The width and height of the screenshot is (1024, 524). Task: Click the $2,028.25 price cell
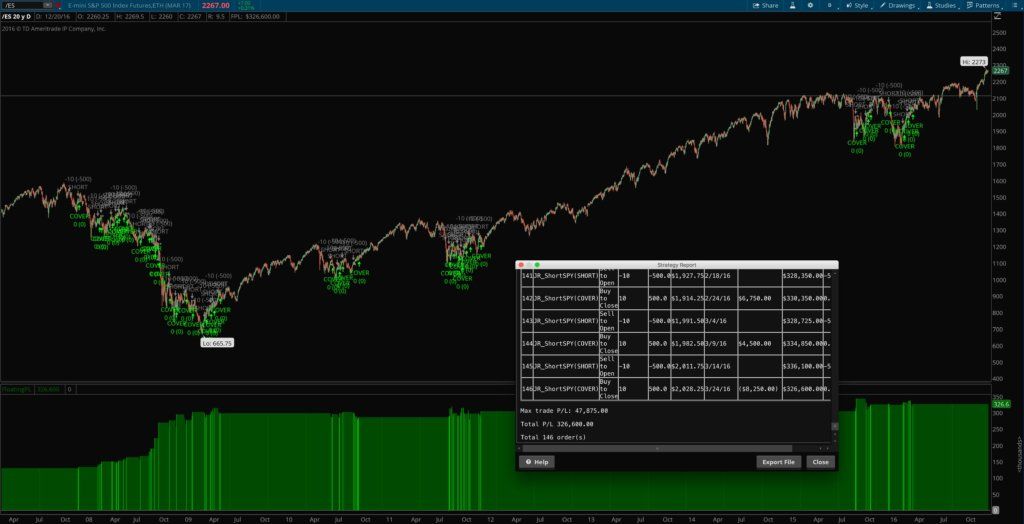point(688,389)
